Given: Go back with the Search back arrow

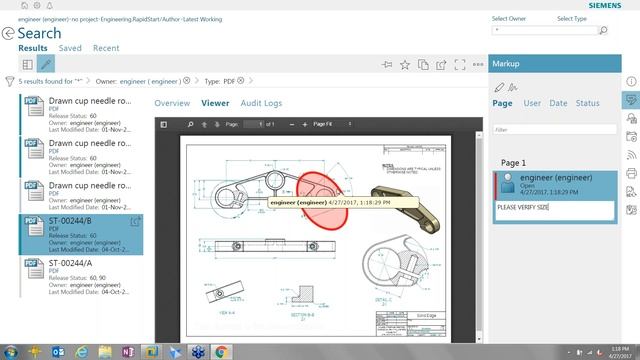Looking at the screenshot, I should [8, 33].
